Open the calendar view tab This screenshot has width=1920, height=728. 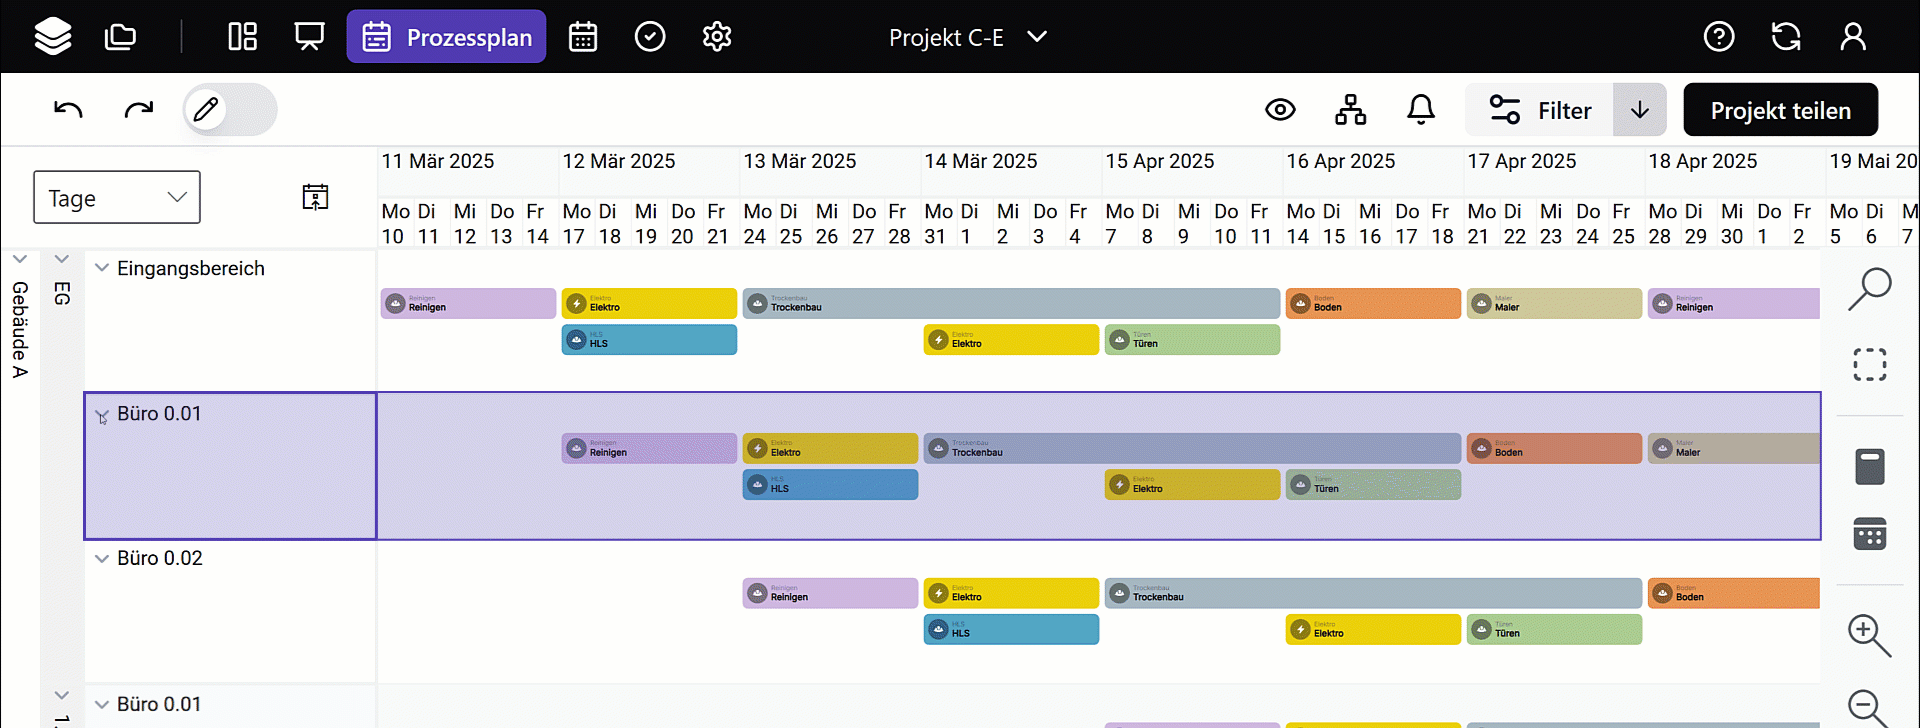point(582,37)
